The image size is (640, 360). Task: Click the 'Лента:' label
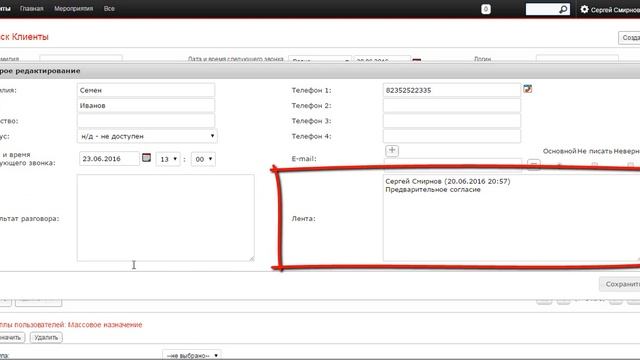[x=303, y=219]
